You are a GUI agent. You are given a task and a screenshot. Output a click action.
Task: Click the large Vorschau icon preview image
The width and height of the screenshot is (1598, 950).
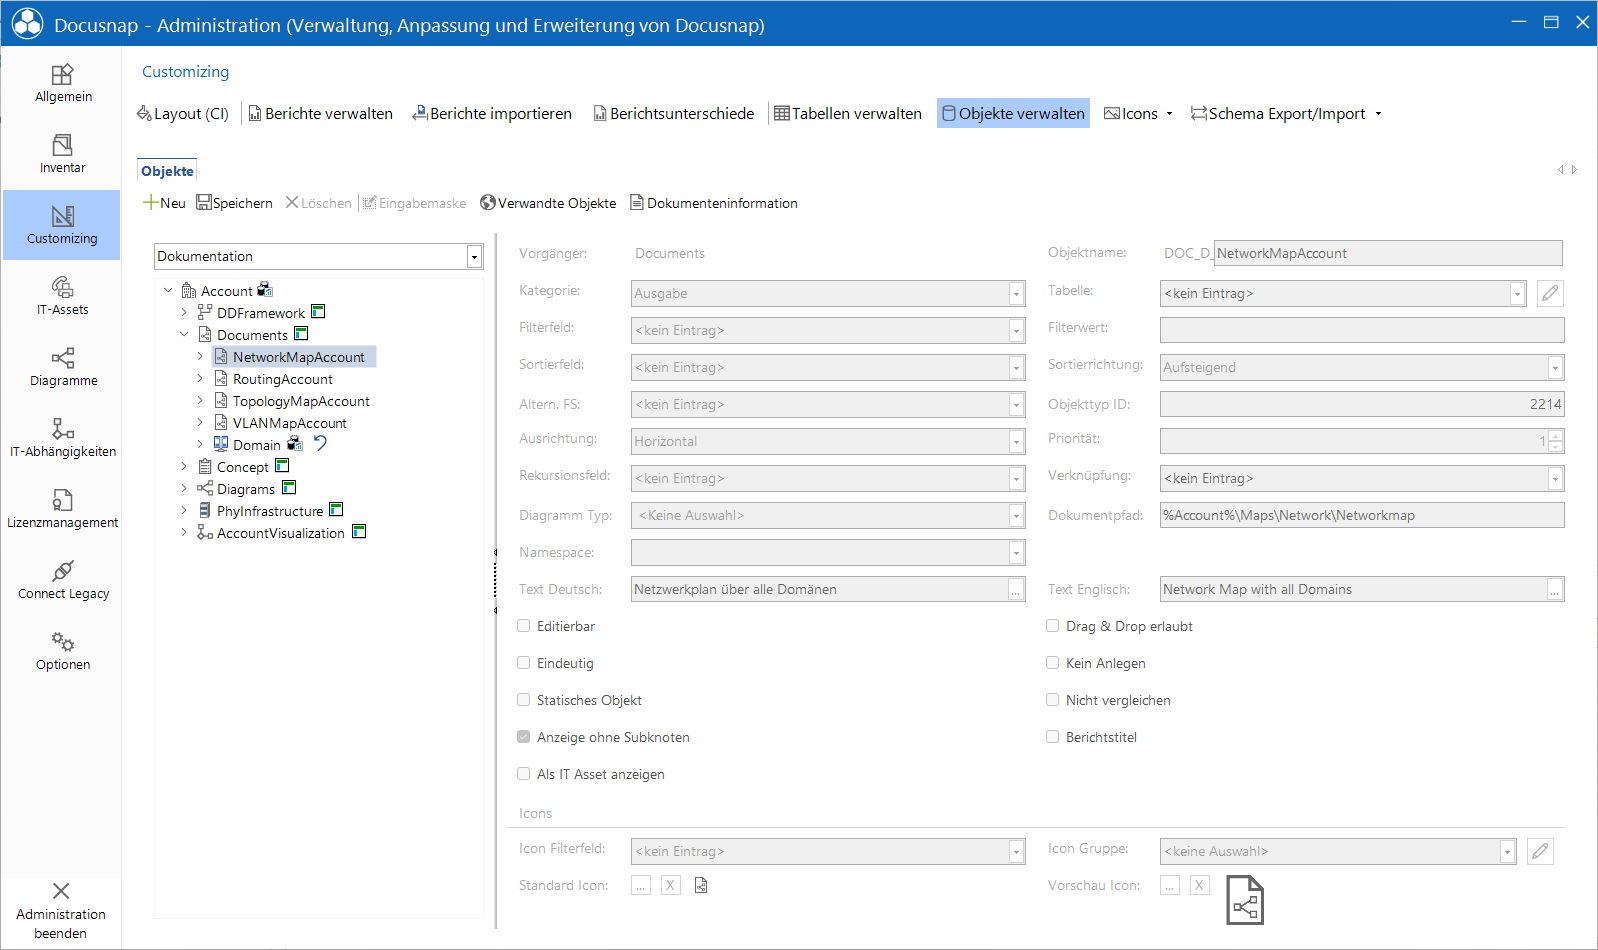tap(1245, 900)
